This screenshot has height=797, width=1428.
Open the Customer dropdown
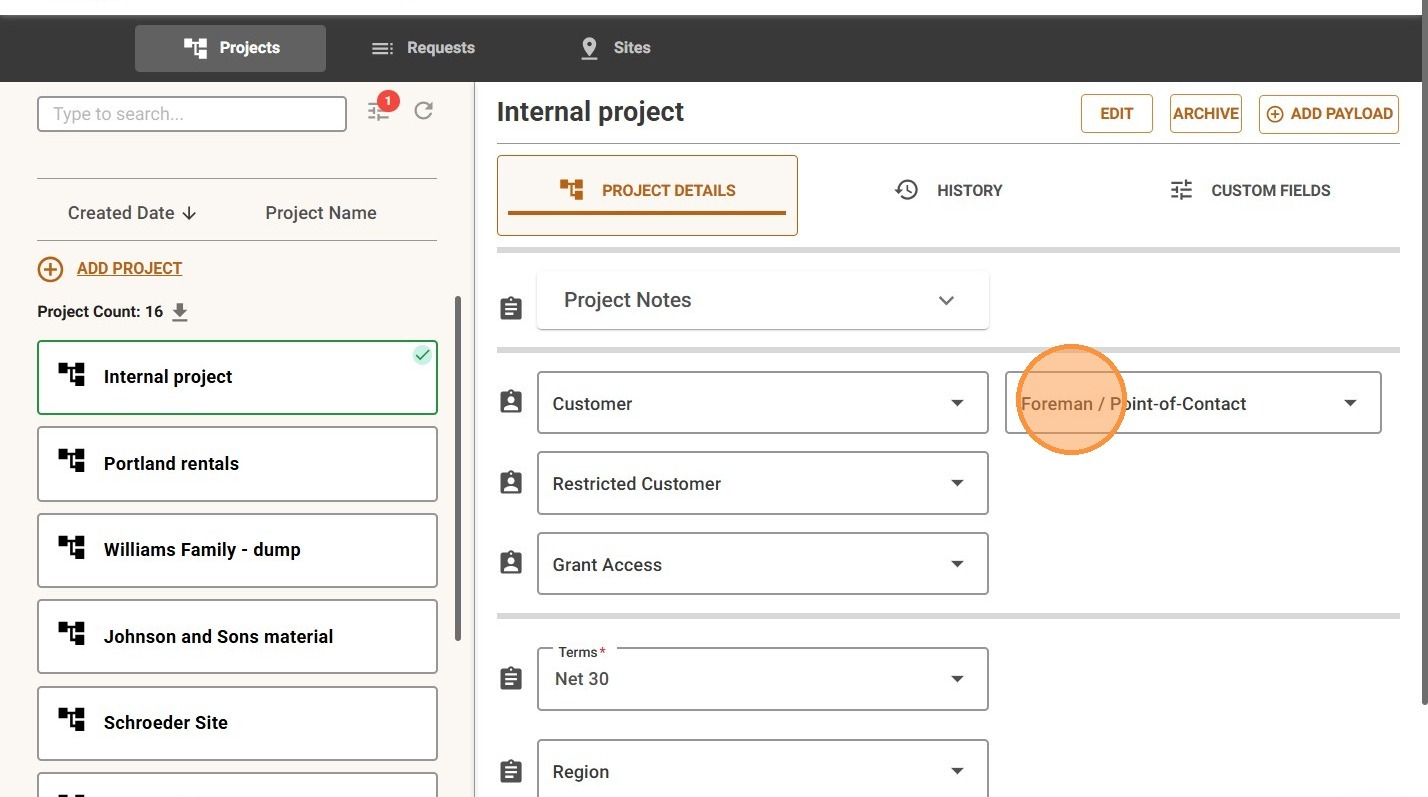[x=763, y=403]
